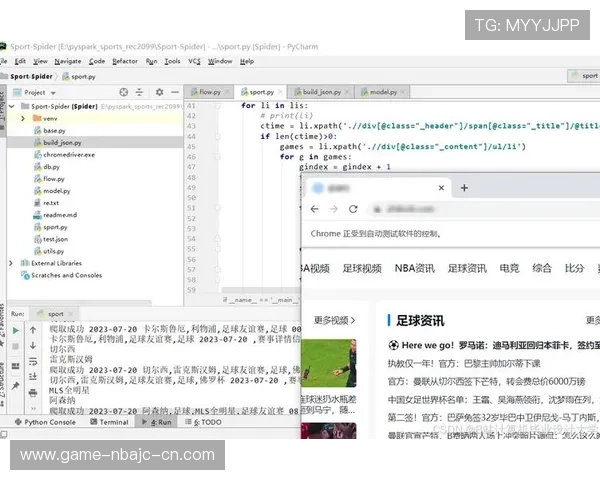Close the sport Run tab
Image resolution: width=600 pixels, height=480 pixels.
[70, 314]
